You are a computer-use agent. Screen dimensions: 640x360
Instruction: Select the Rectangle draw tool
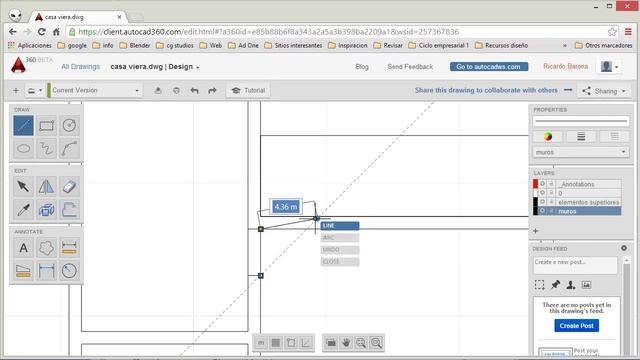coord(46,126)
